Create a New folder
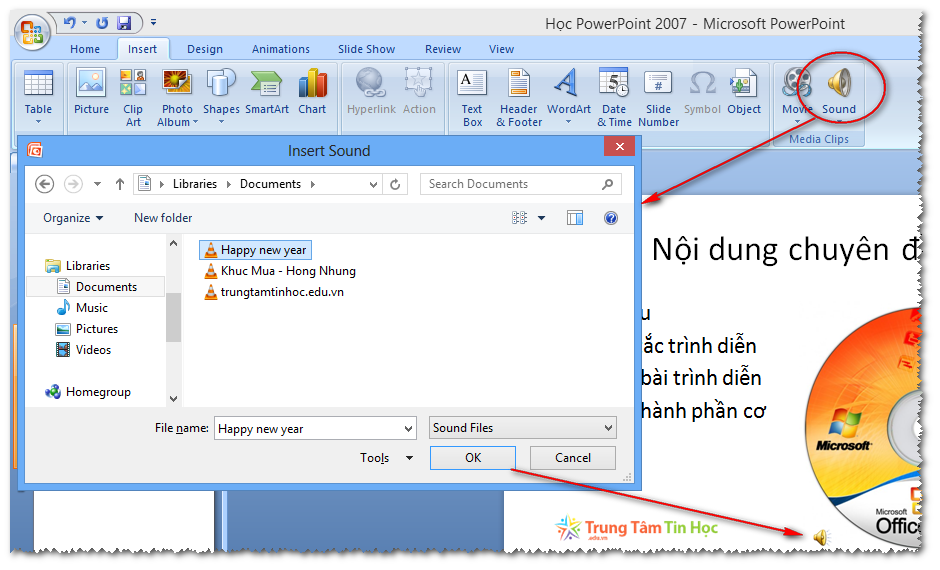Viewport: 940px width, 570px height. (x=163, y=218)
